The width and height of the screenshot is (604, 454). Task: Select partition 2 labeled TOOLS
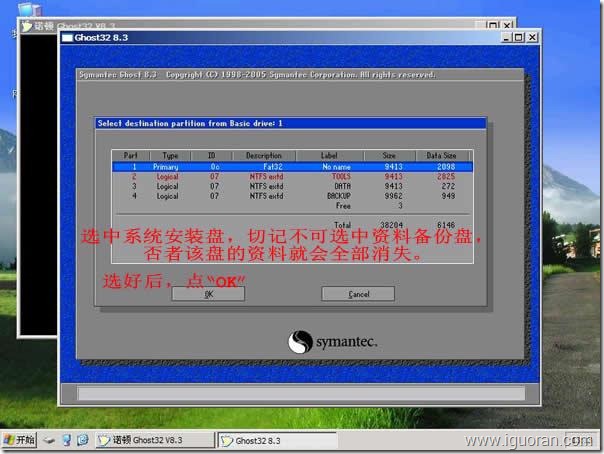click(x=290, y=176)
